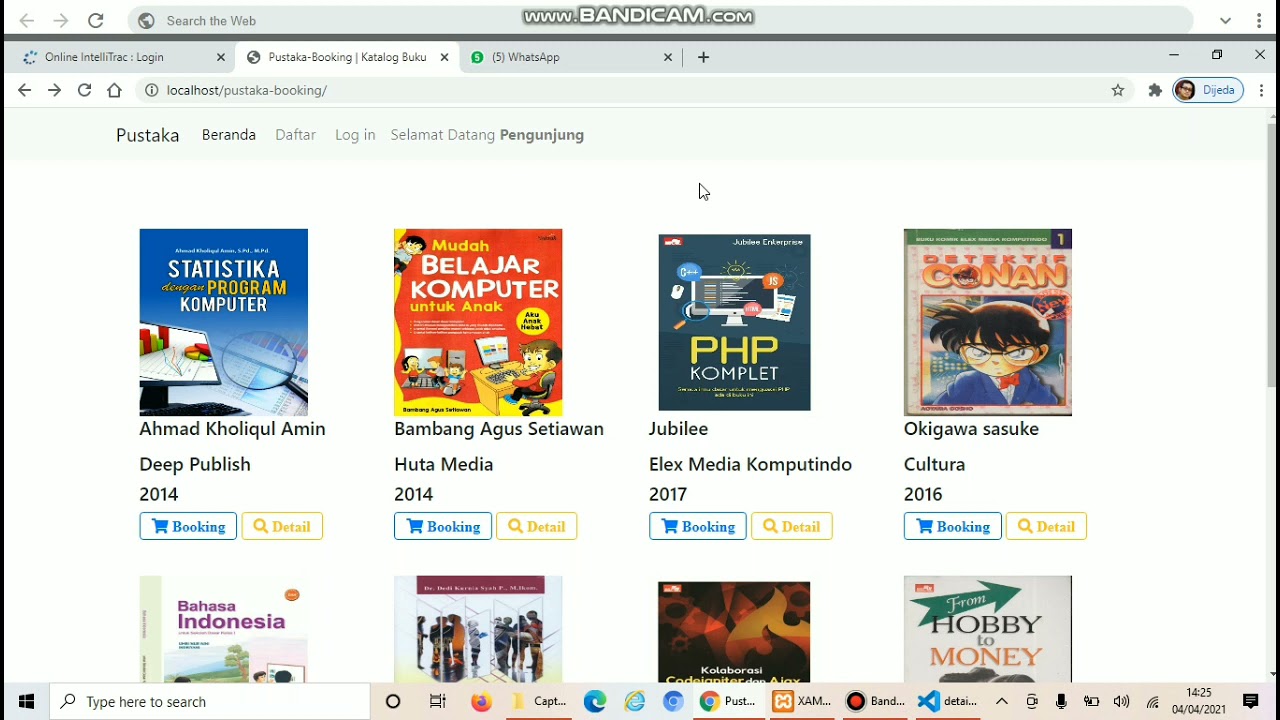Book the Ahmad Kholiqul Amin statistics book
The width and height of the screenshot is (1280, 720).
click(188, 526)
